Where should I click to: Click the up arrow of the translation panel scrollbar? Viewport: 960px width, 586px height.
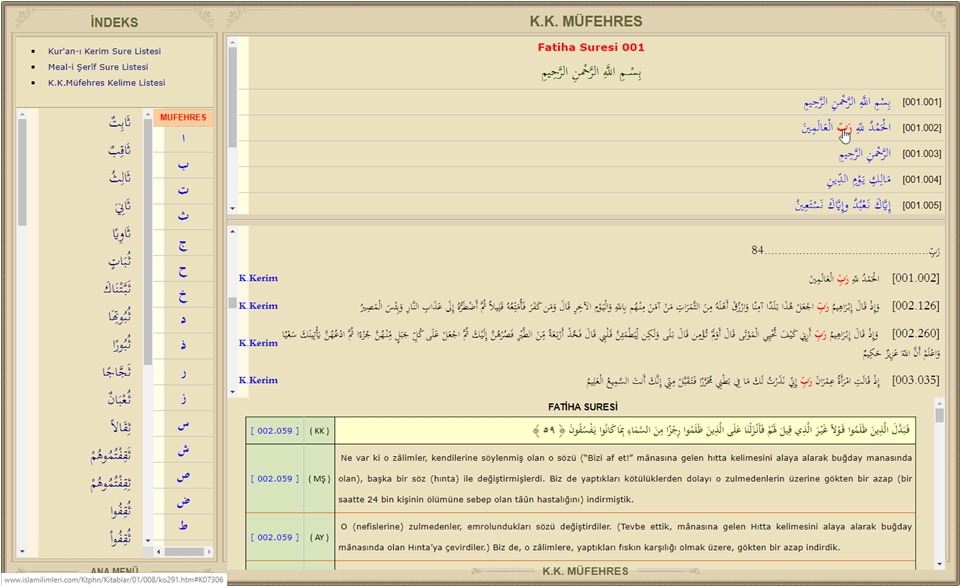940,403
